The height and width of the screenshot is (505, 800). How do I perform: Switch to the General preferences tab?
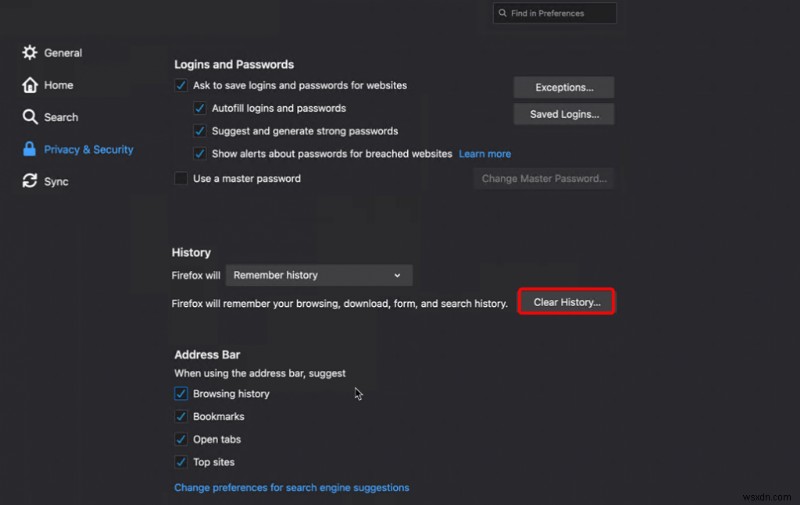point(63,53)
